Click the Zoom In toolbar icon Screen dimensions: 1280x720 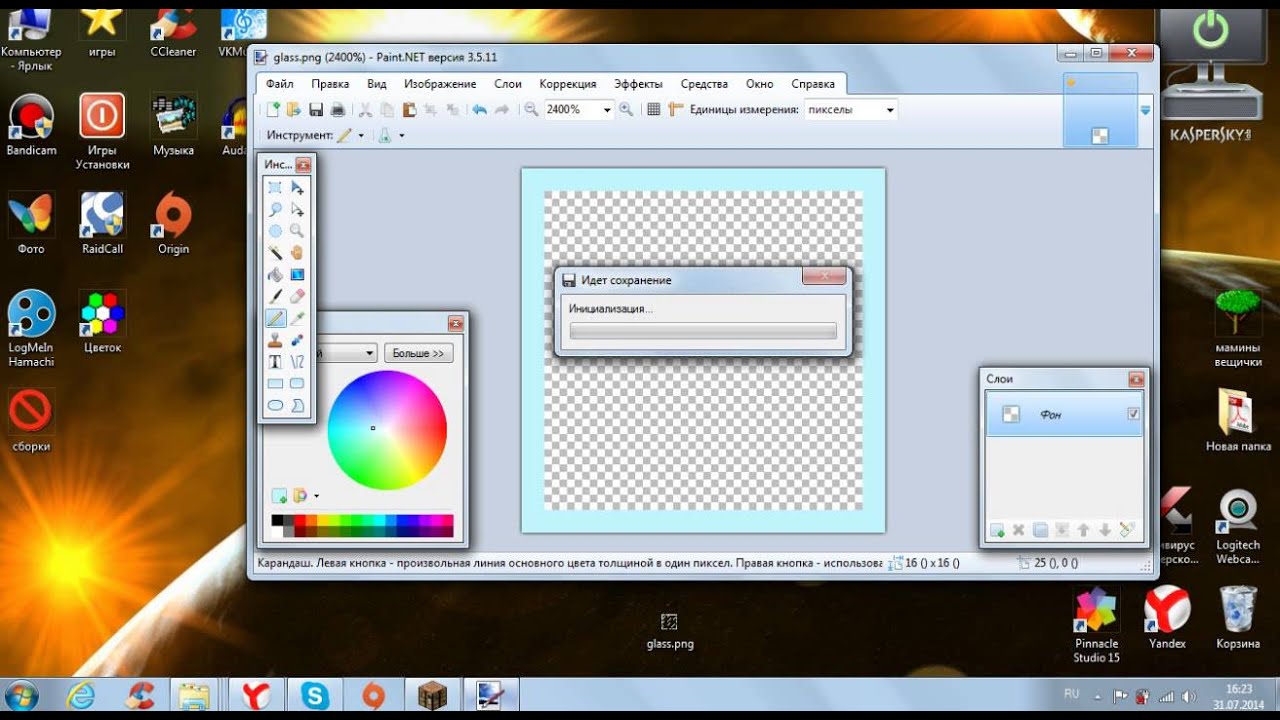point(626,110)
